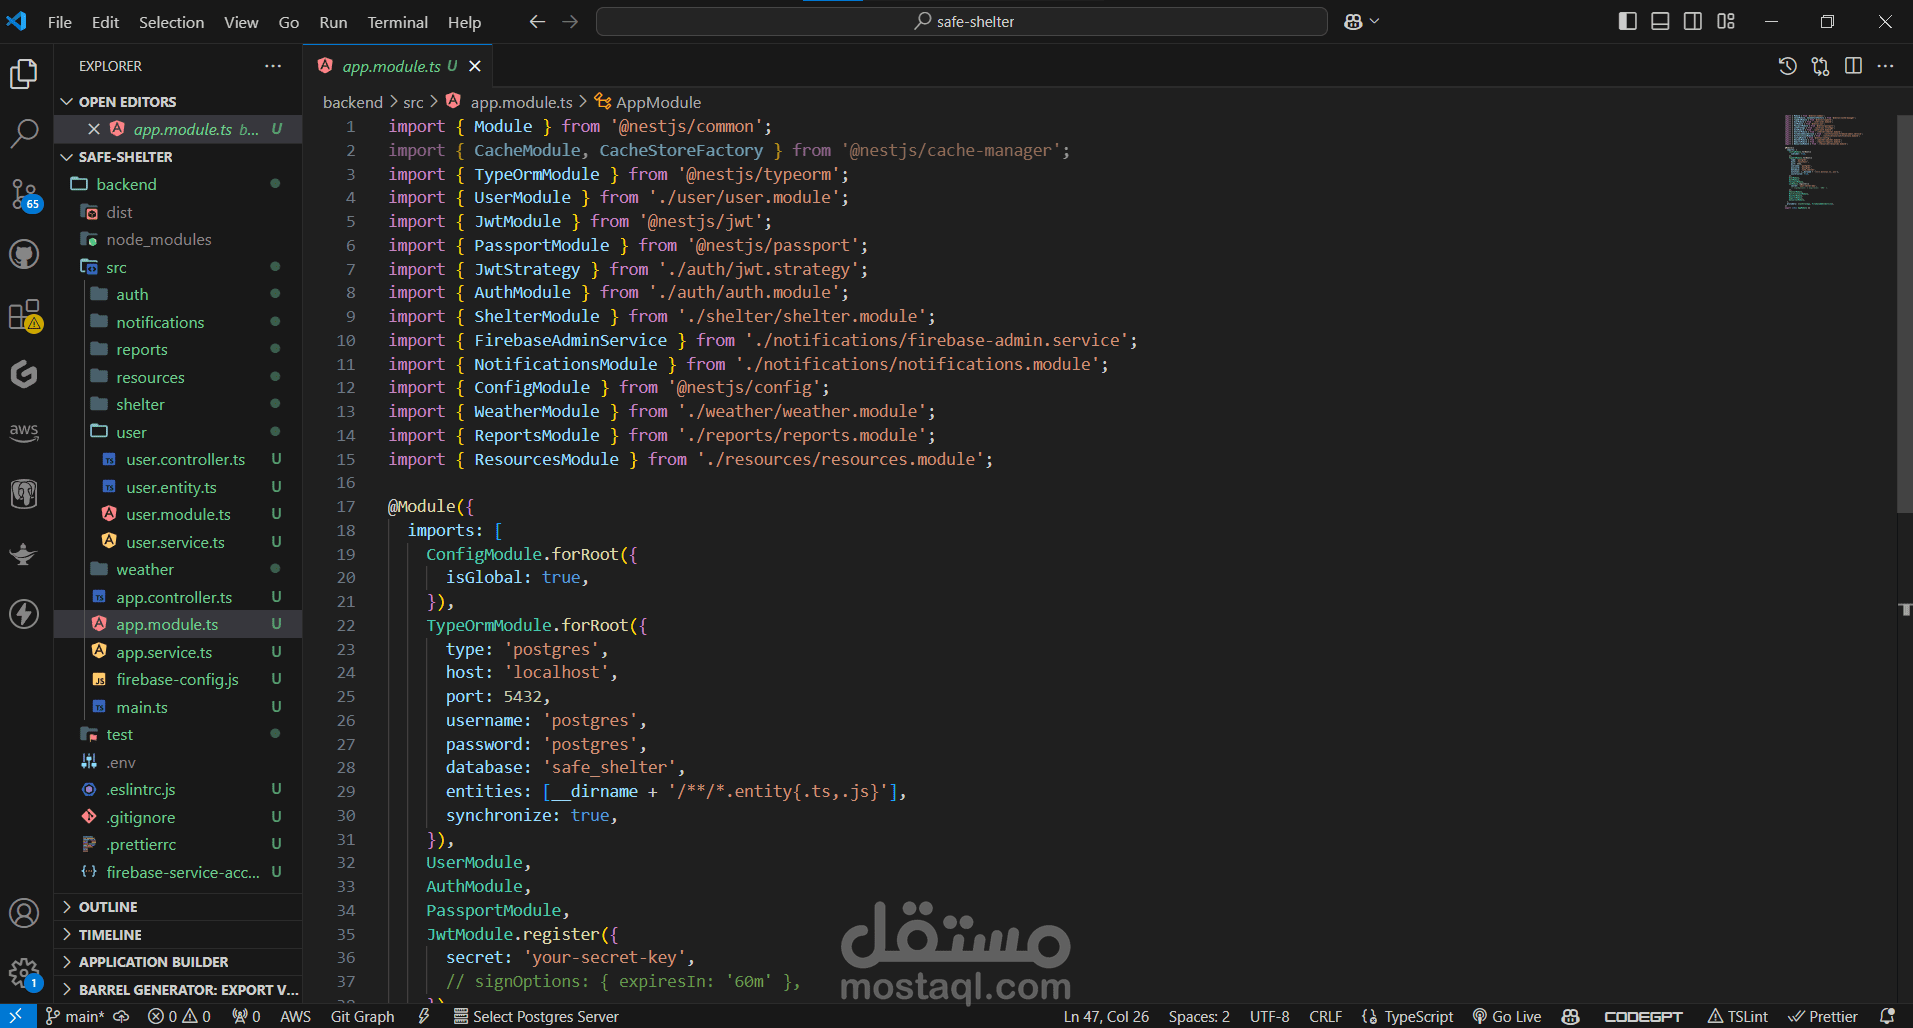Open the Copilot dropdown chevron in title bar
Screen dimensions: 1913x1028
(x=1375, y=21)
